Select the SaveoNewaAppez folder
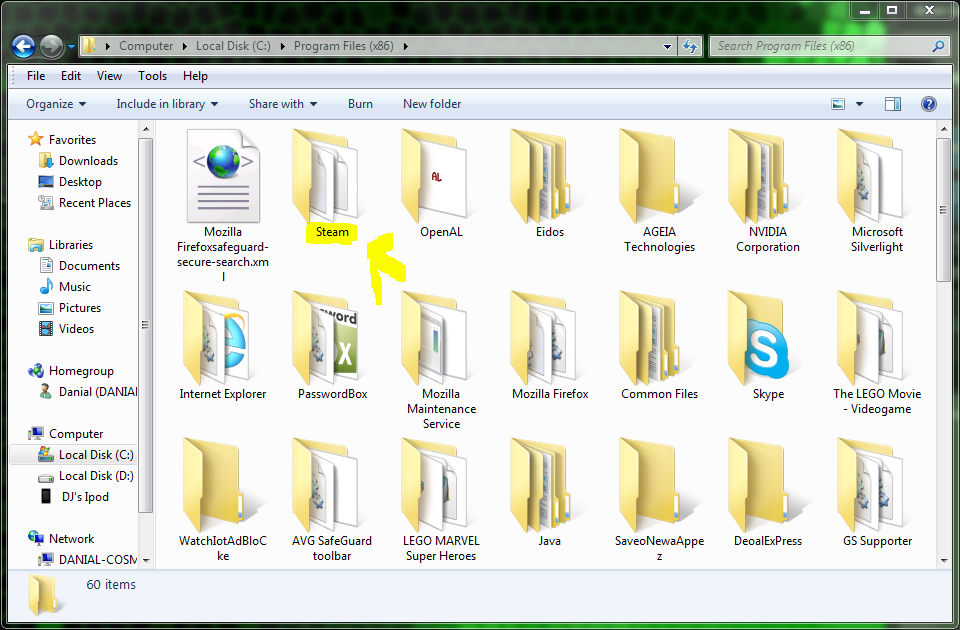Screen dimensions: 960x630 point(659,499)
